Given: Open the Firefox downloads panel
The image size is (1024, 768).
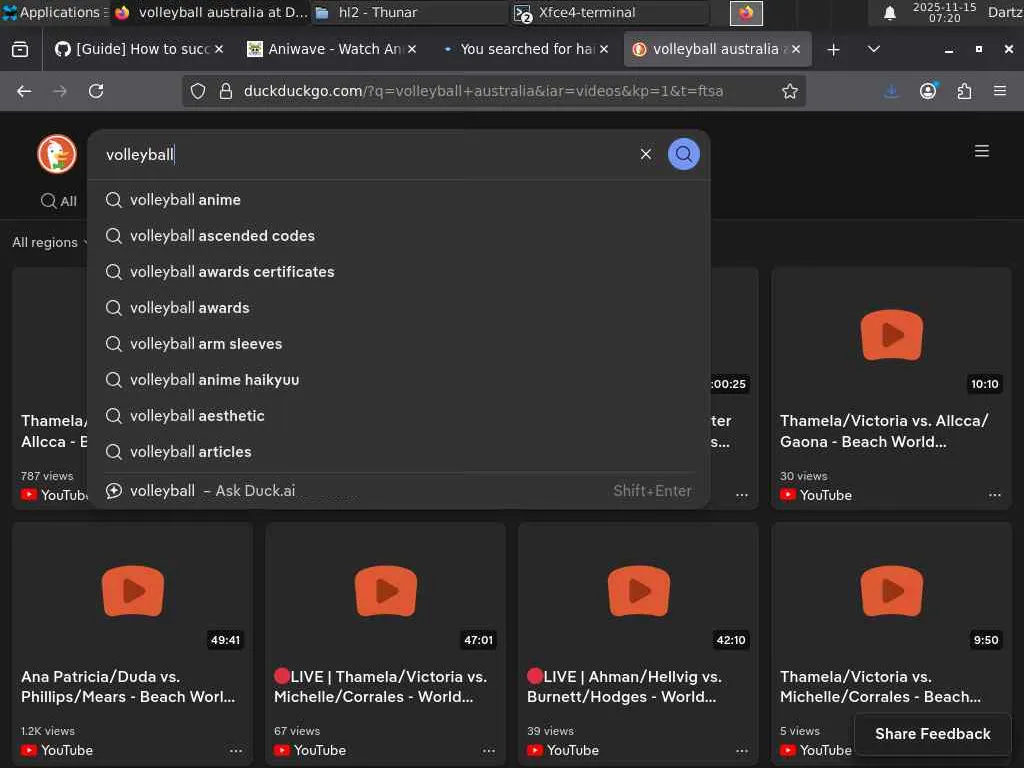Looking at the screenshot, I should click(891, 91).
